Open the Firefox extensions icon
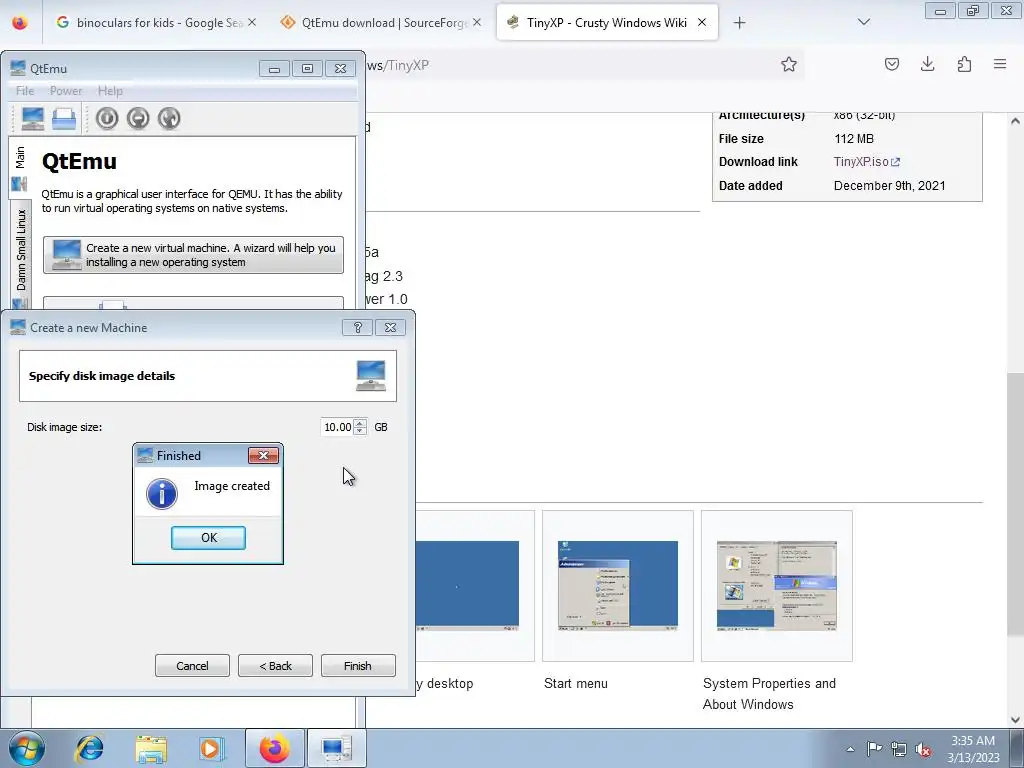This screenshot has height=768, width=1024. (965, 64)
